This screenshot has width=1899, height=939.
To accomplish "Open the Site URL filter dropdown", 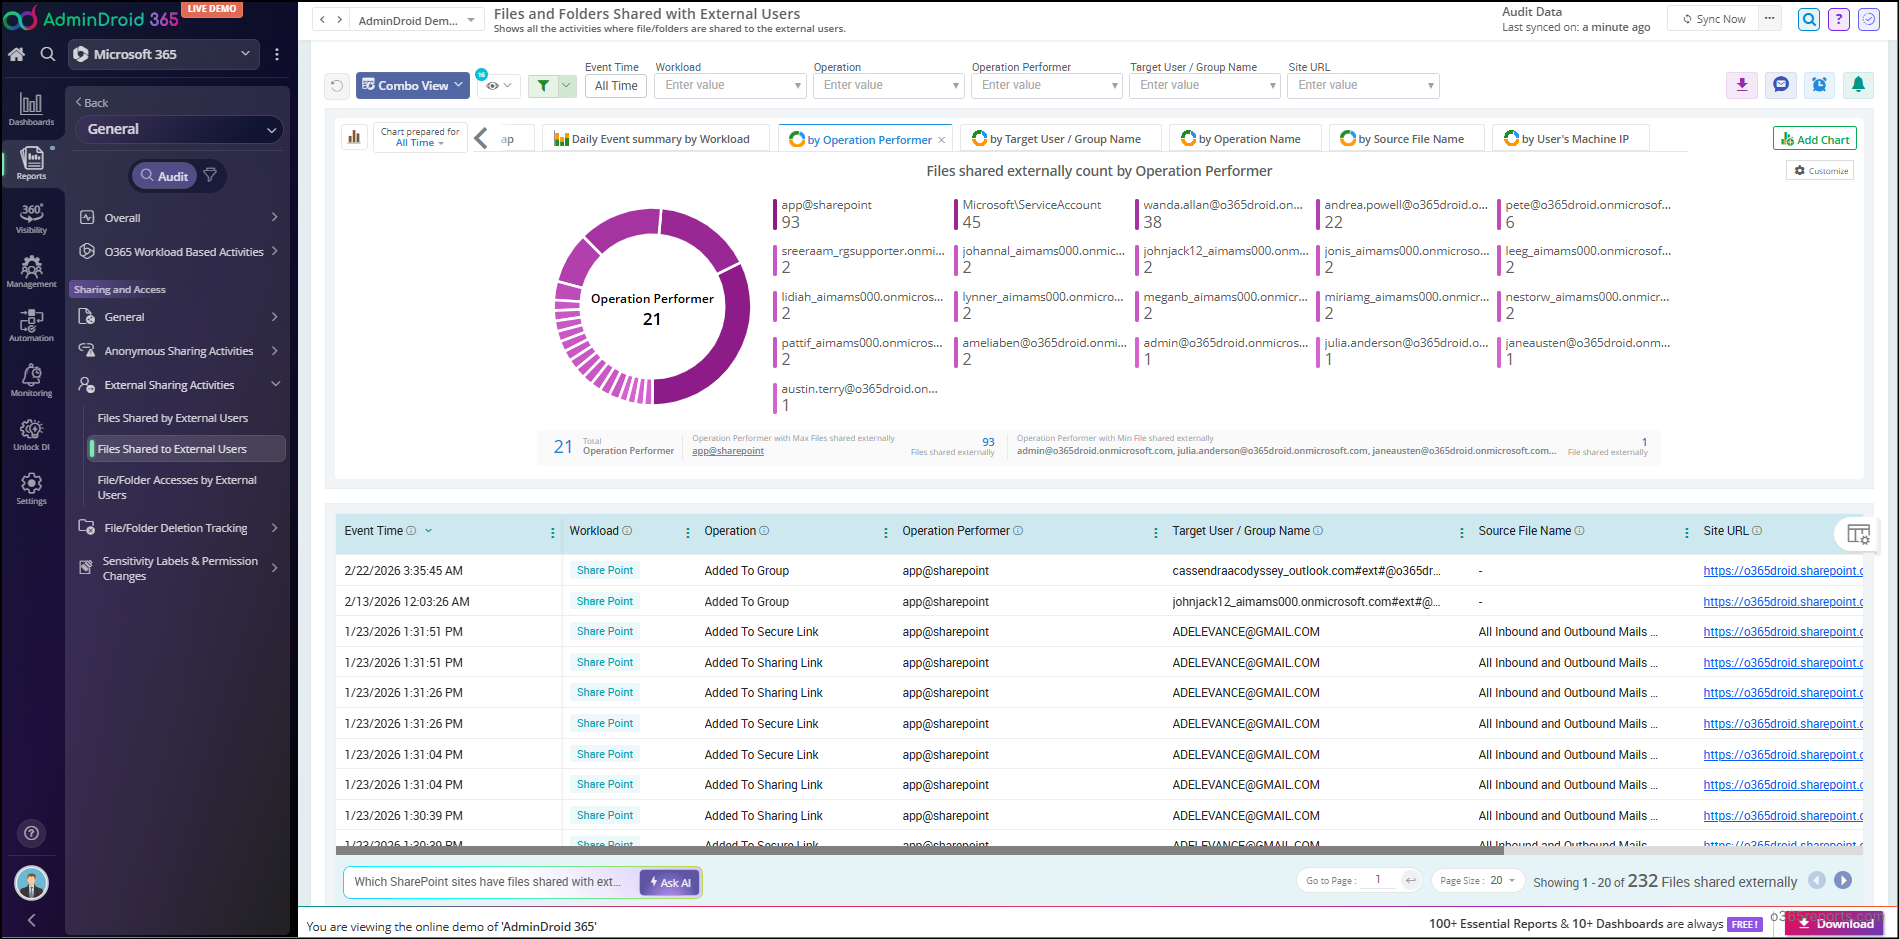I will [x=1364, y=86].
